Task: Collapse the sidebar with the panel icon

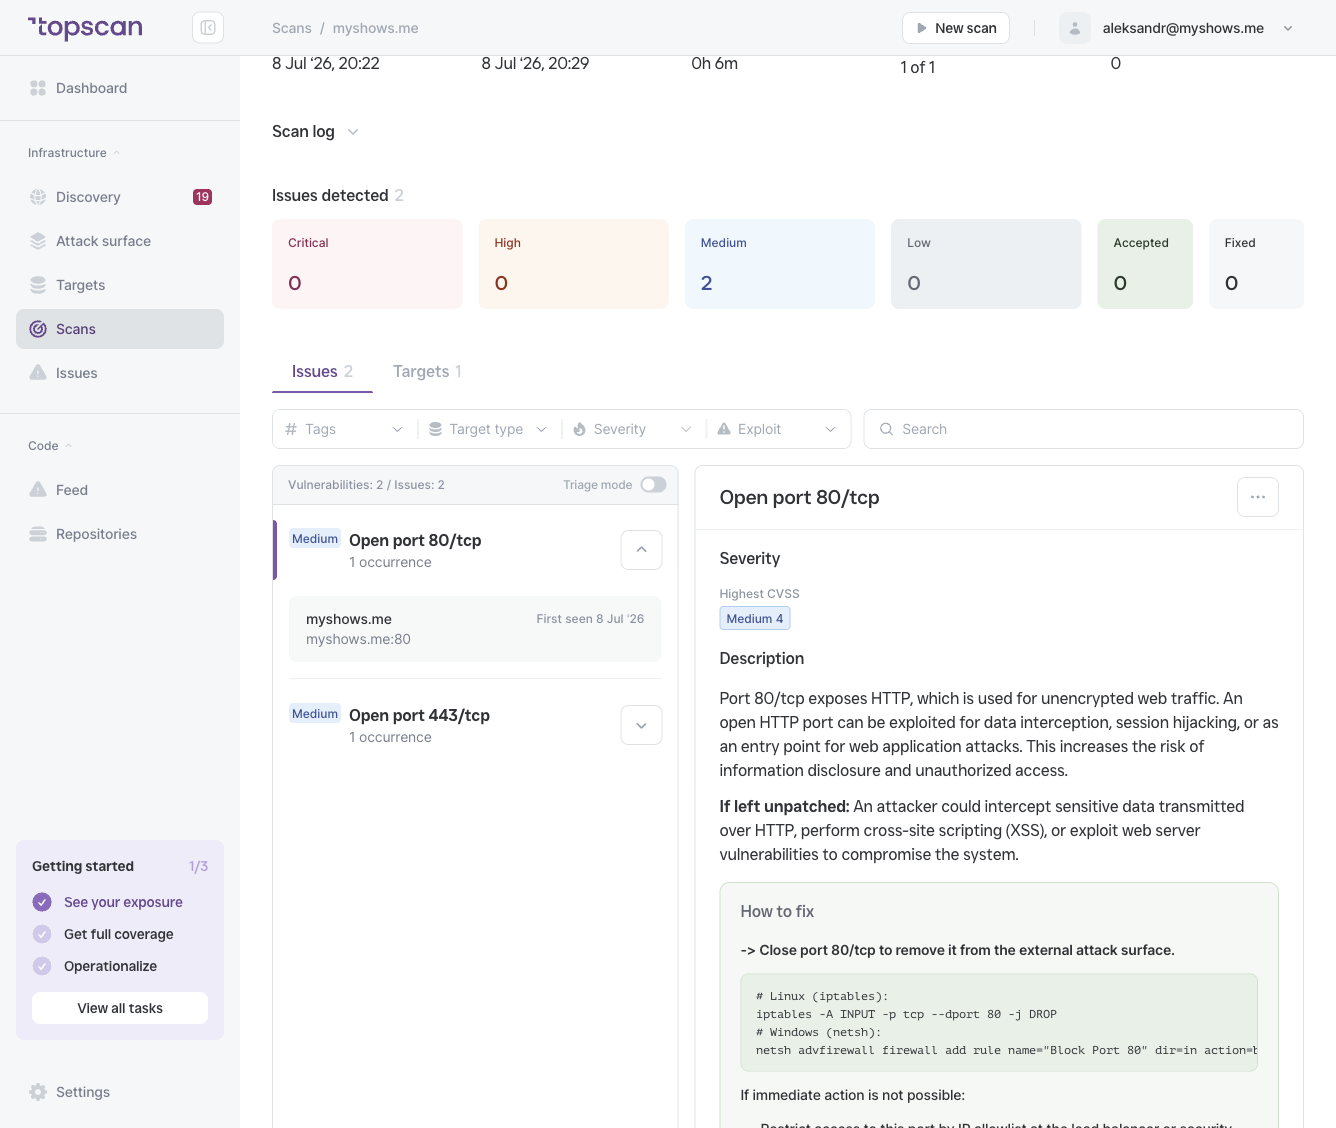Action: (208, 28)
